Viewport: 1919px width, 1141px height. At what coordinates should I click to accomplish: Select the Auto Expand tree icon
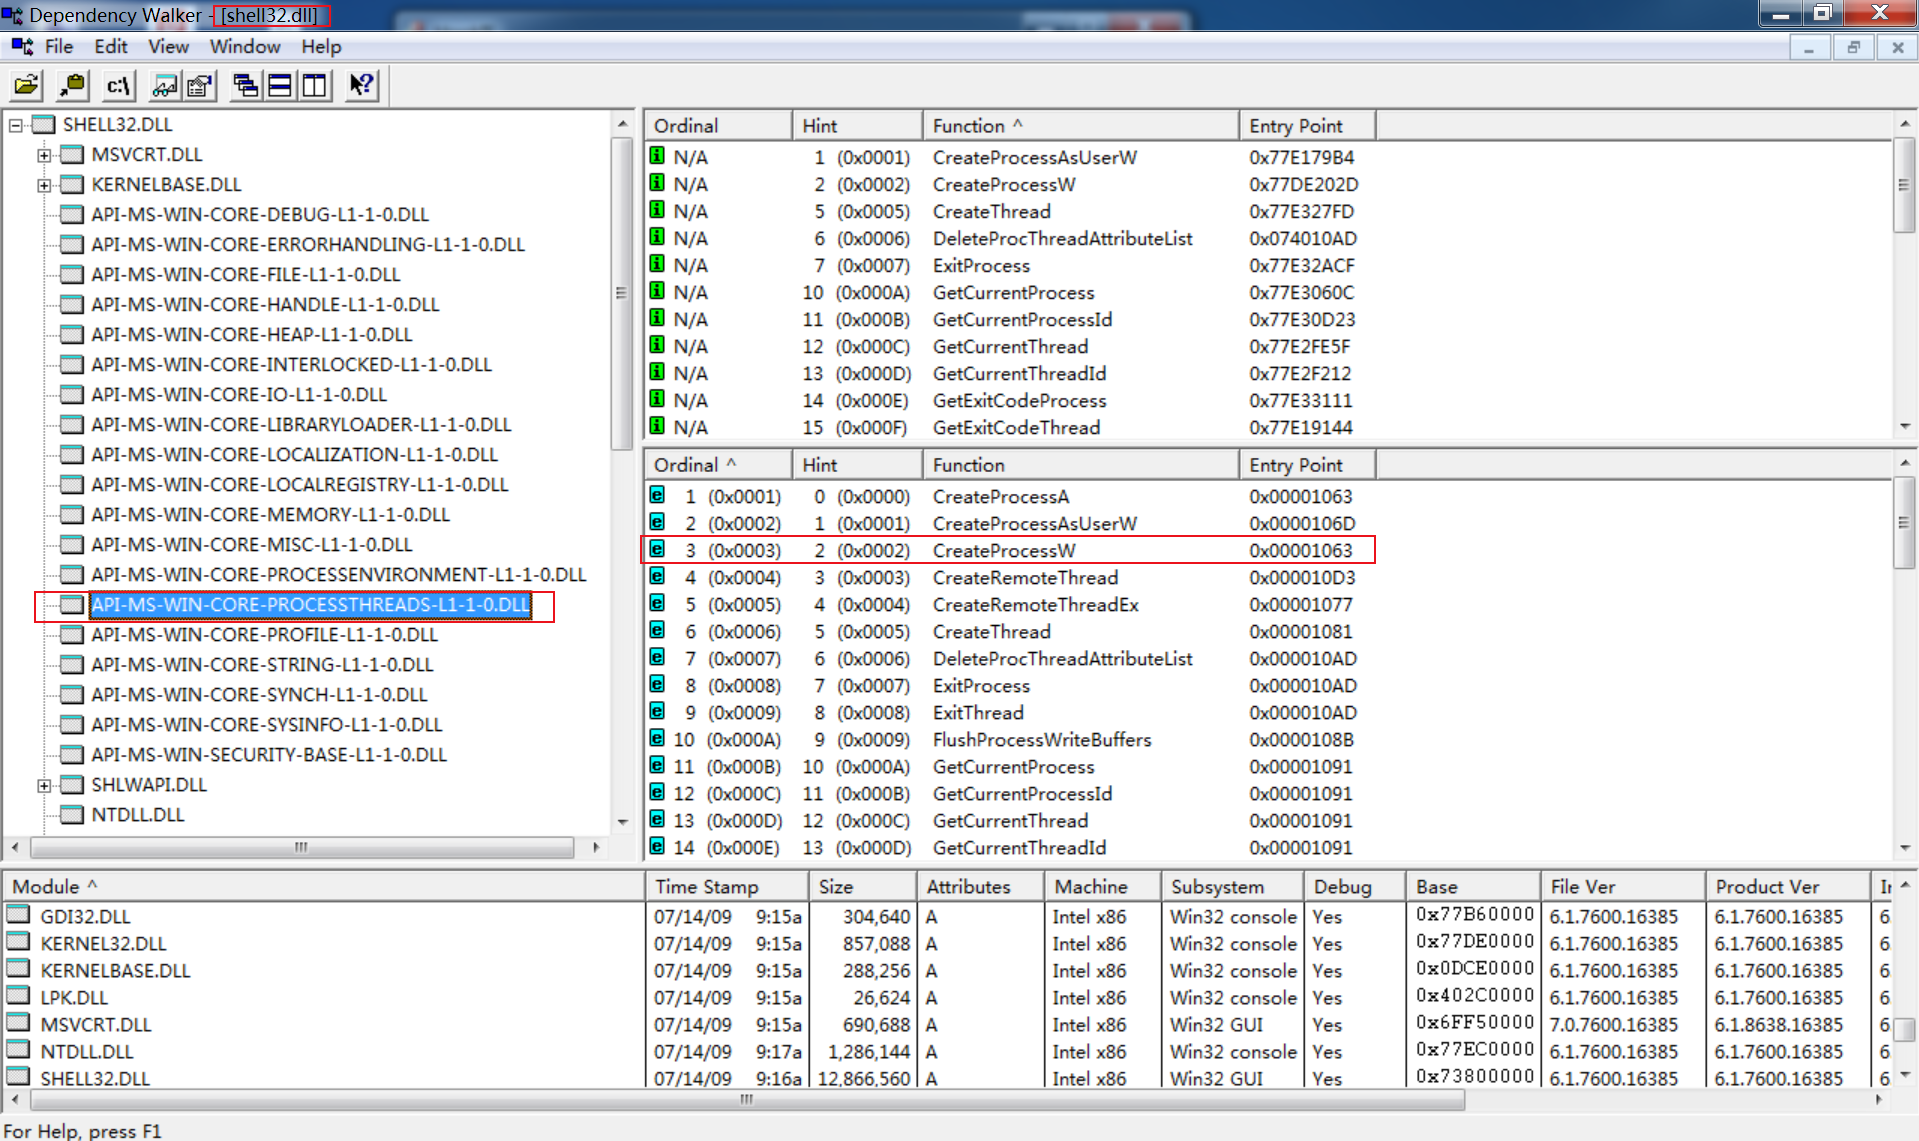[x=244, y=85]
